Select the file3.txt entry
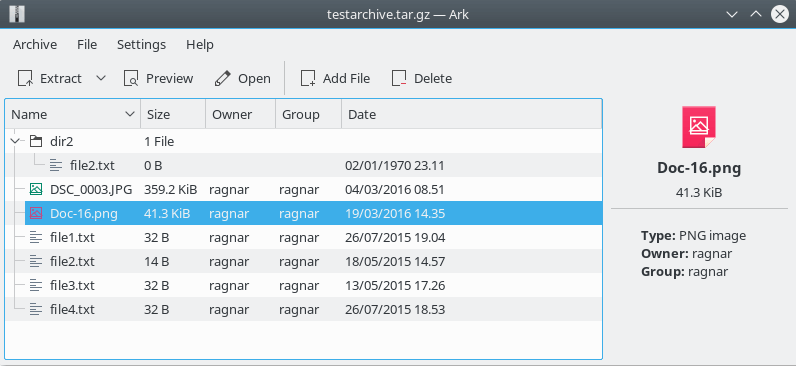The image size is (796, 366). [x=72, y=285]
